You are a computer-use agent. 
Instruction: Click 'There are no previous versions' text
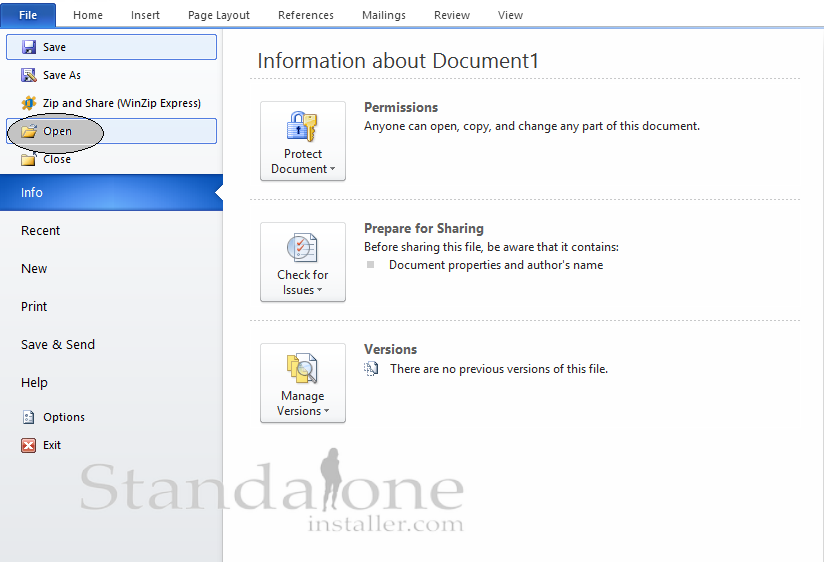[x=499, y=369]
